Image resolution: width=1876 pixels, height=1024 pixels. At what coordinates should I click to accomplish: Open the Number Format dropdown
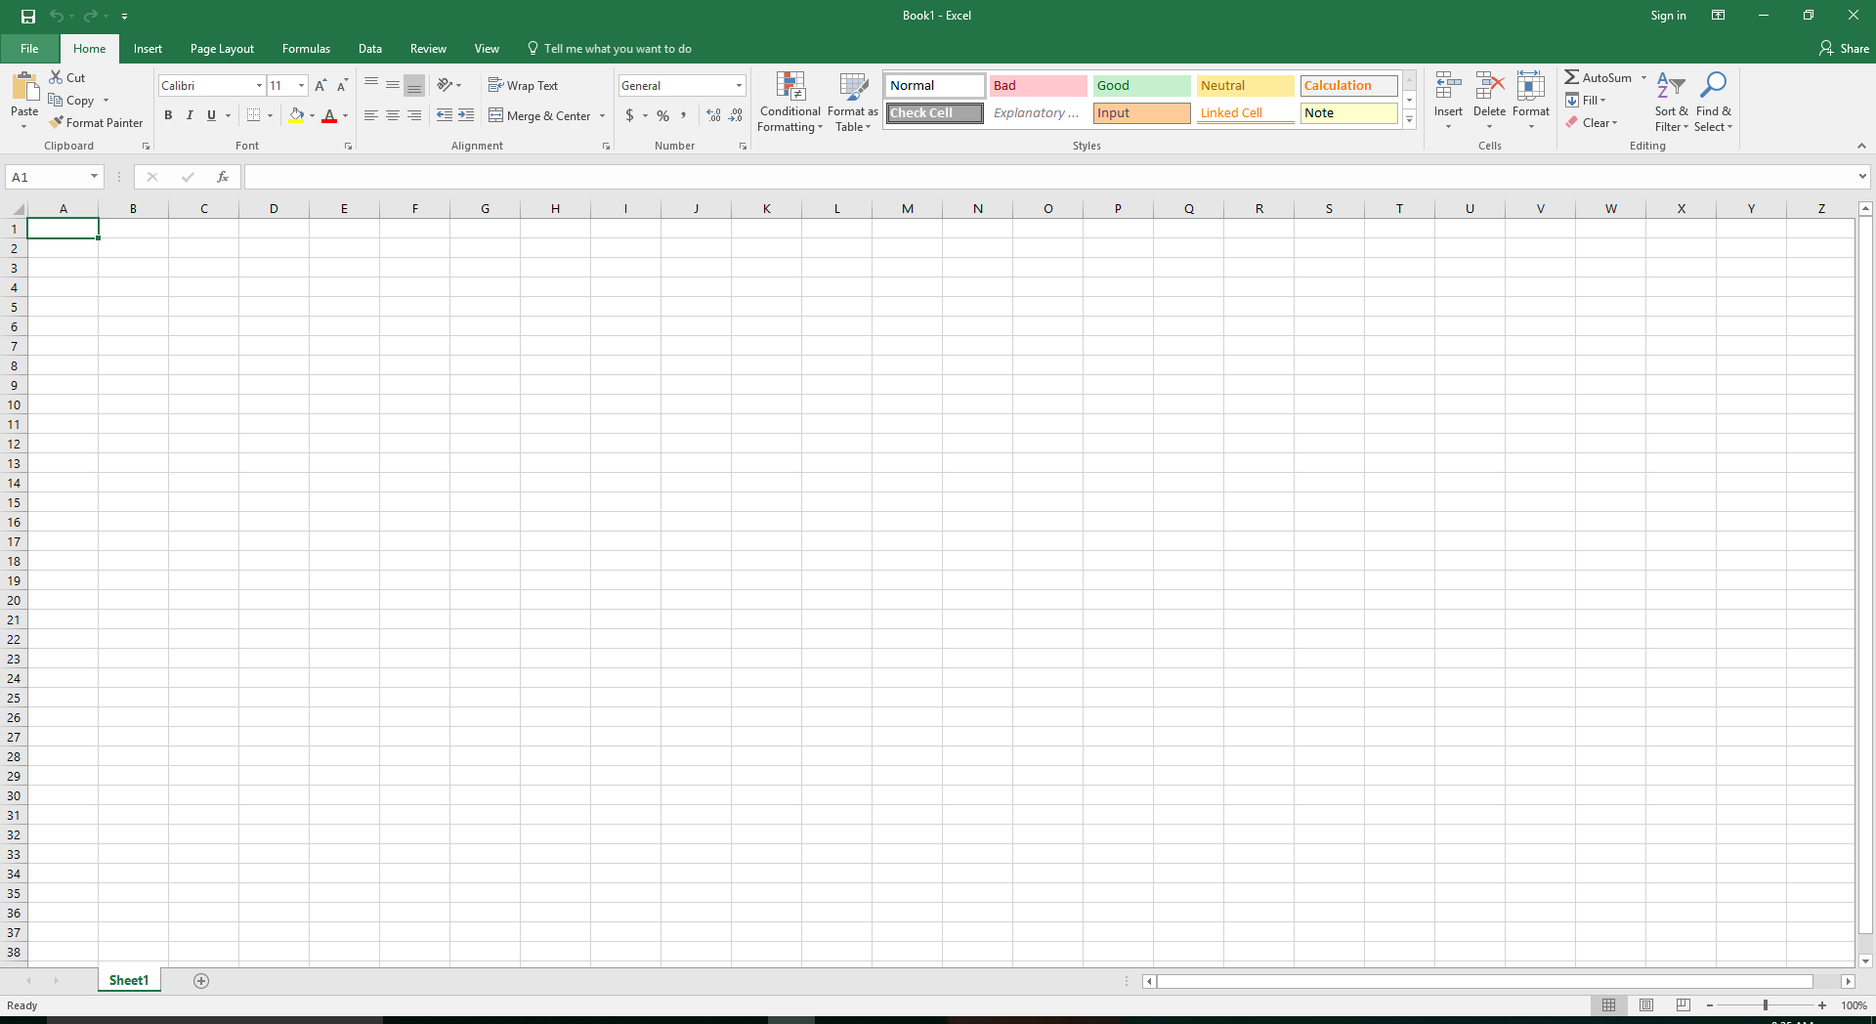click(x=736, y=85)
